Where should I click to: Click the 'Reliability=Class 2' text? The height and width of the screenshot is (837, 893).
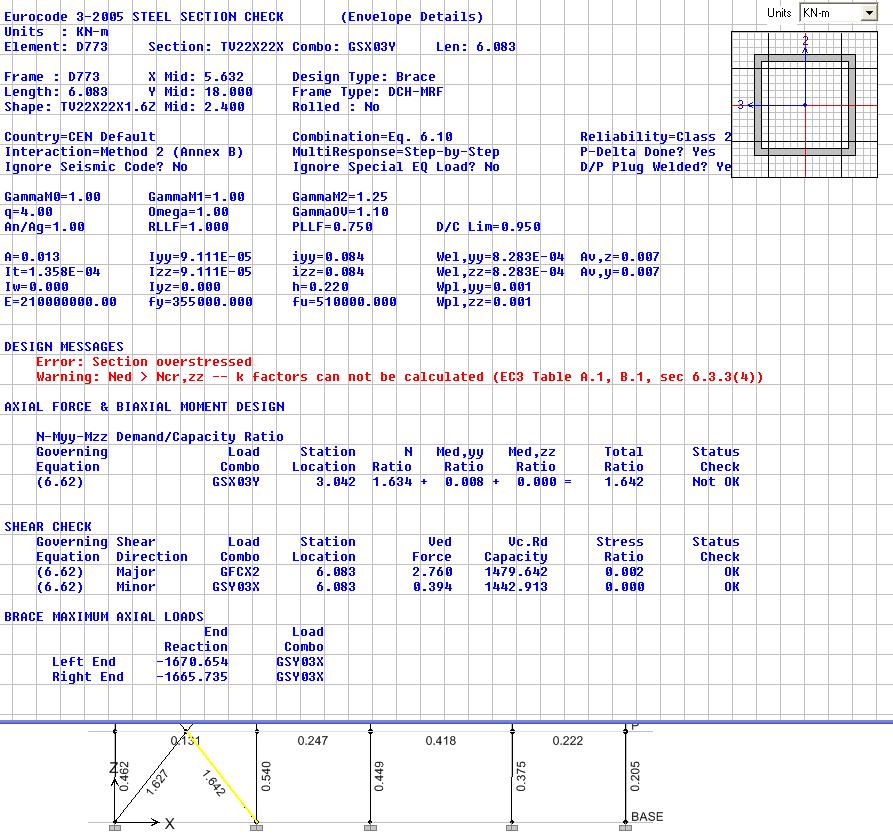(x=655, y=137)
